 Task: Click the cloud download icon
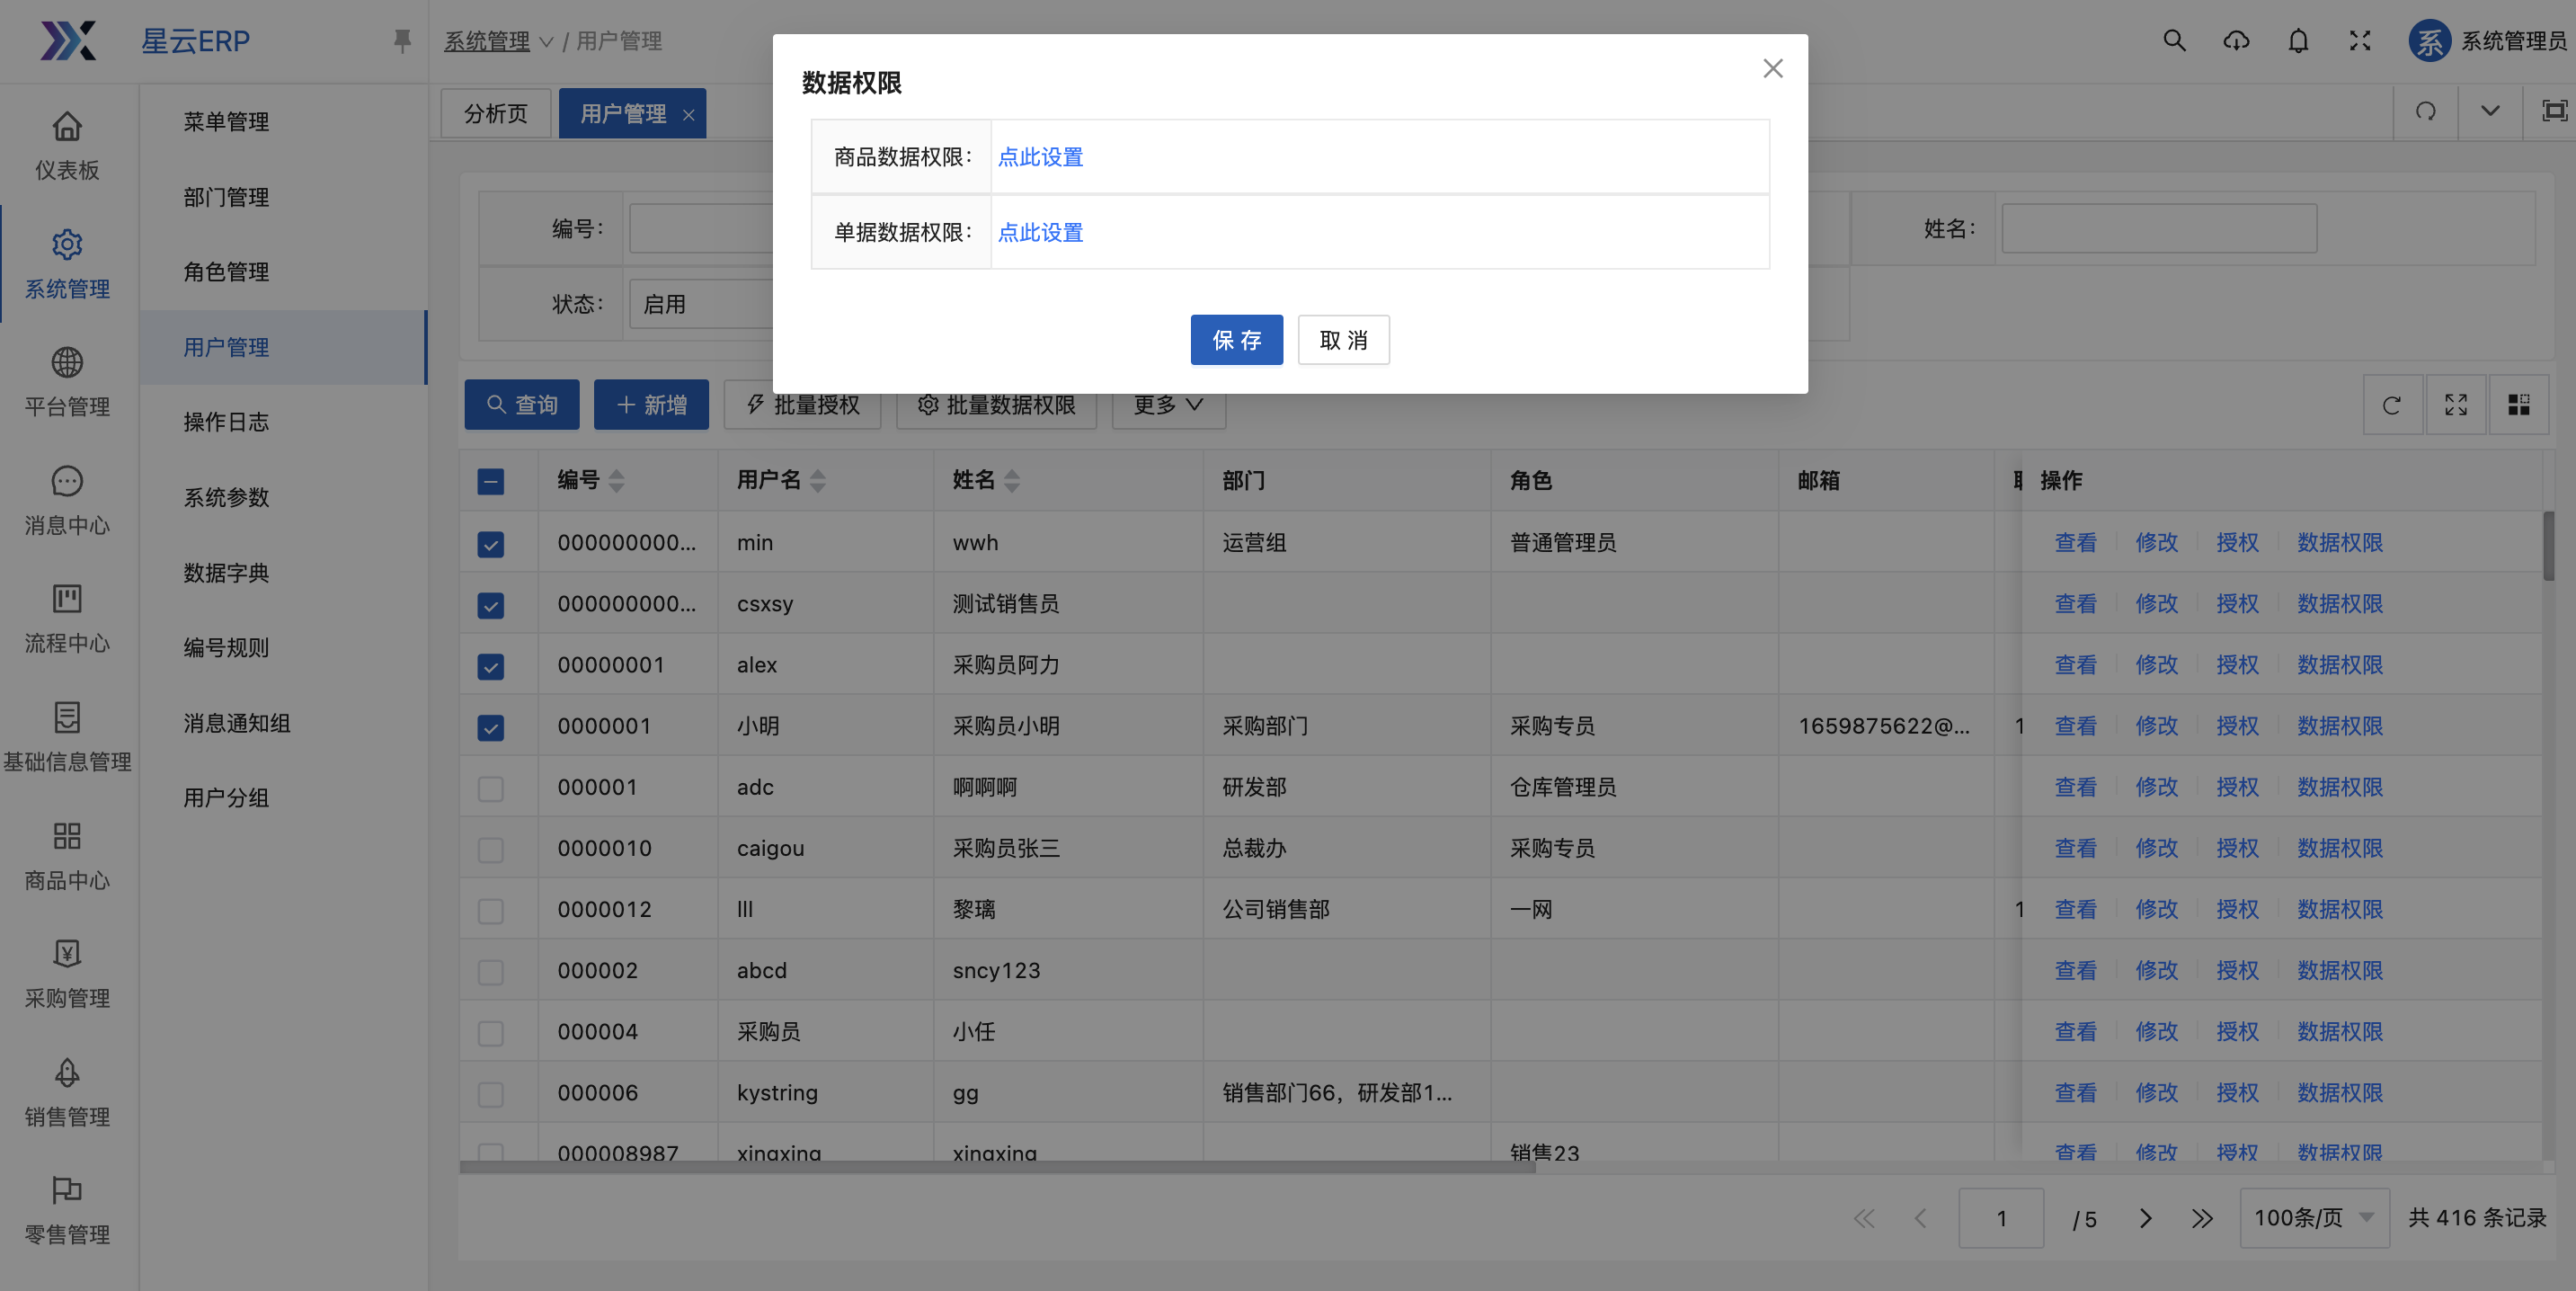tap(2236, 41)
